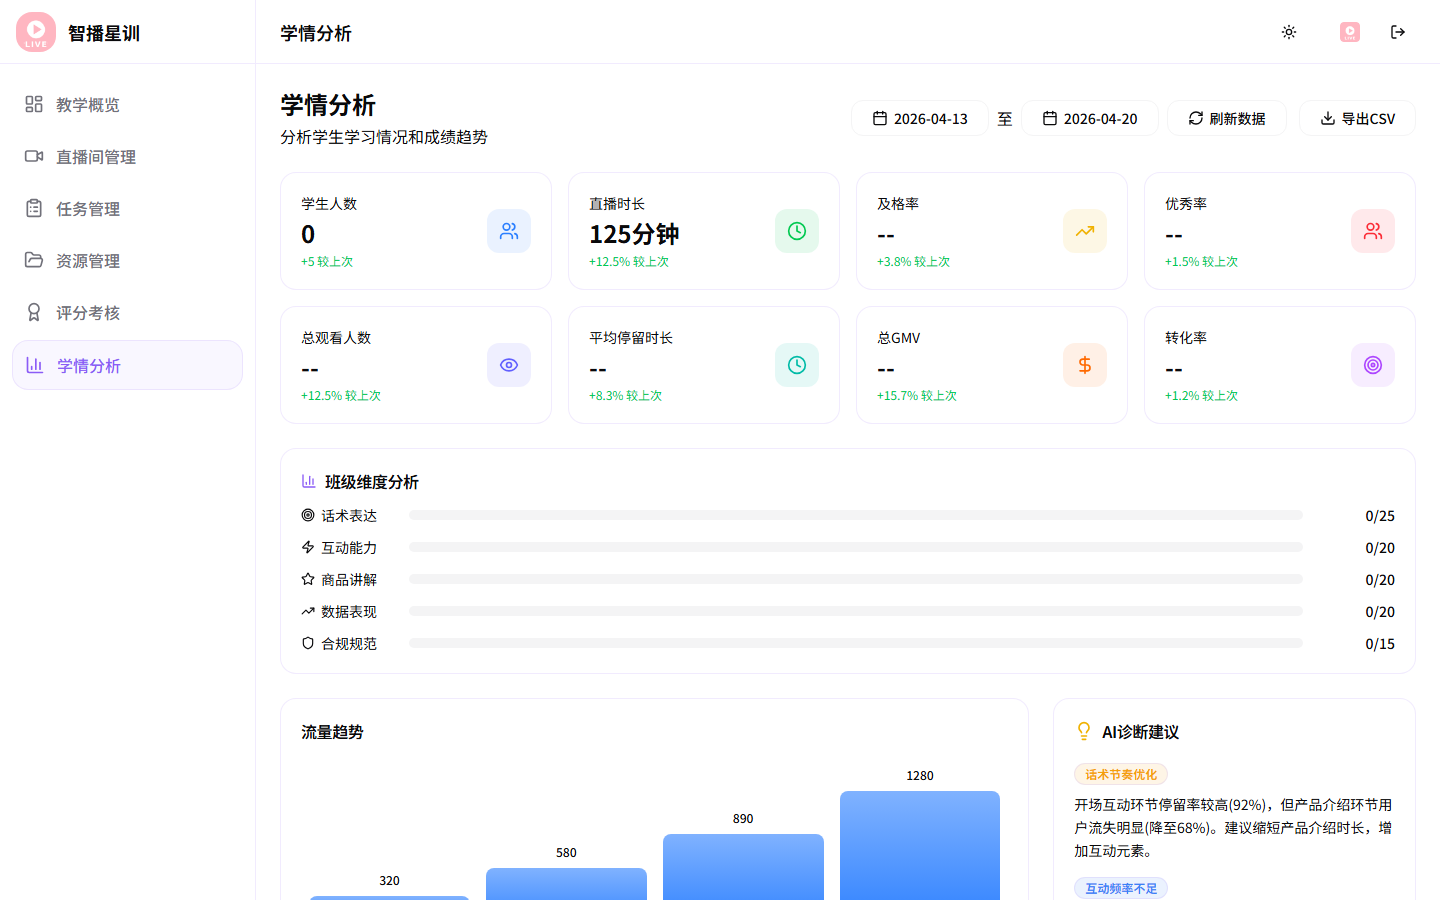Click the target icon beside 话术表达
The image size is (1440, 900).
[x=308, y=515]
